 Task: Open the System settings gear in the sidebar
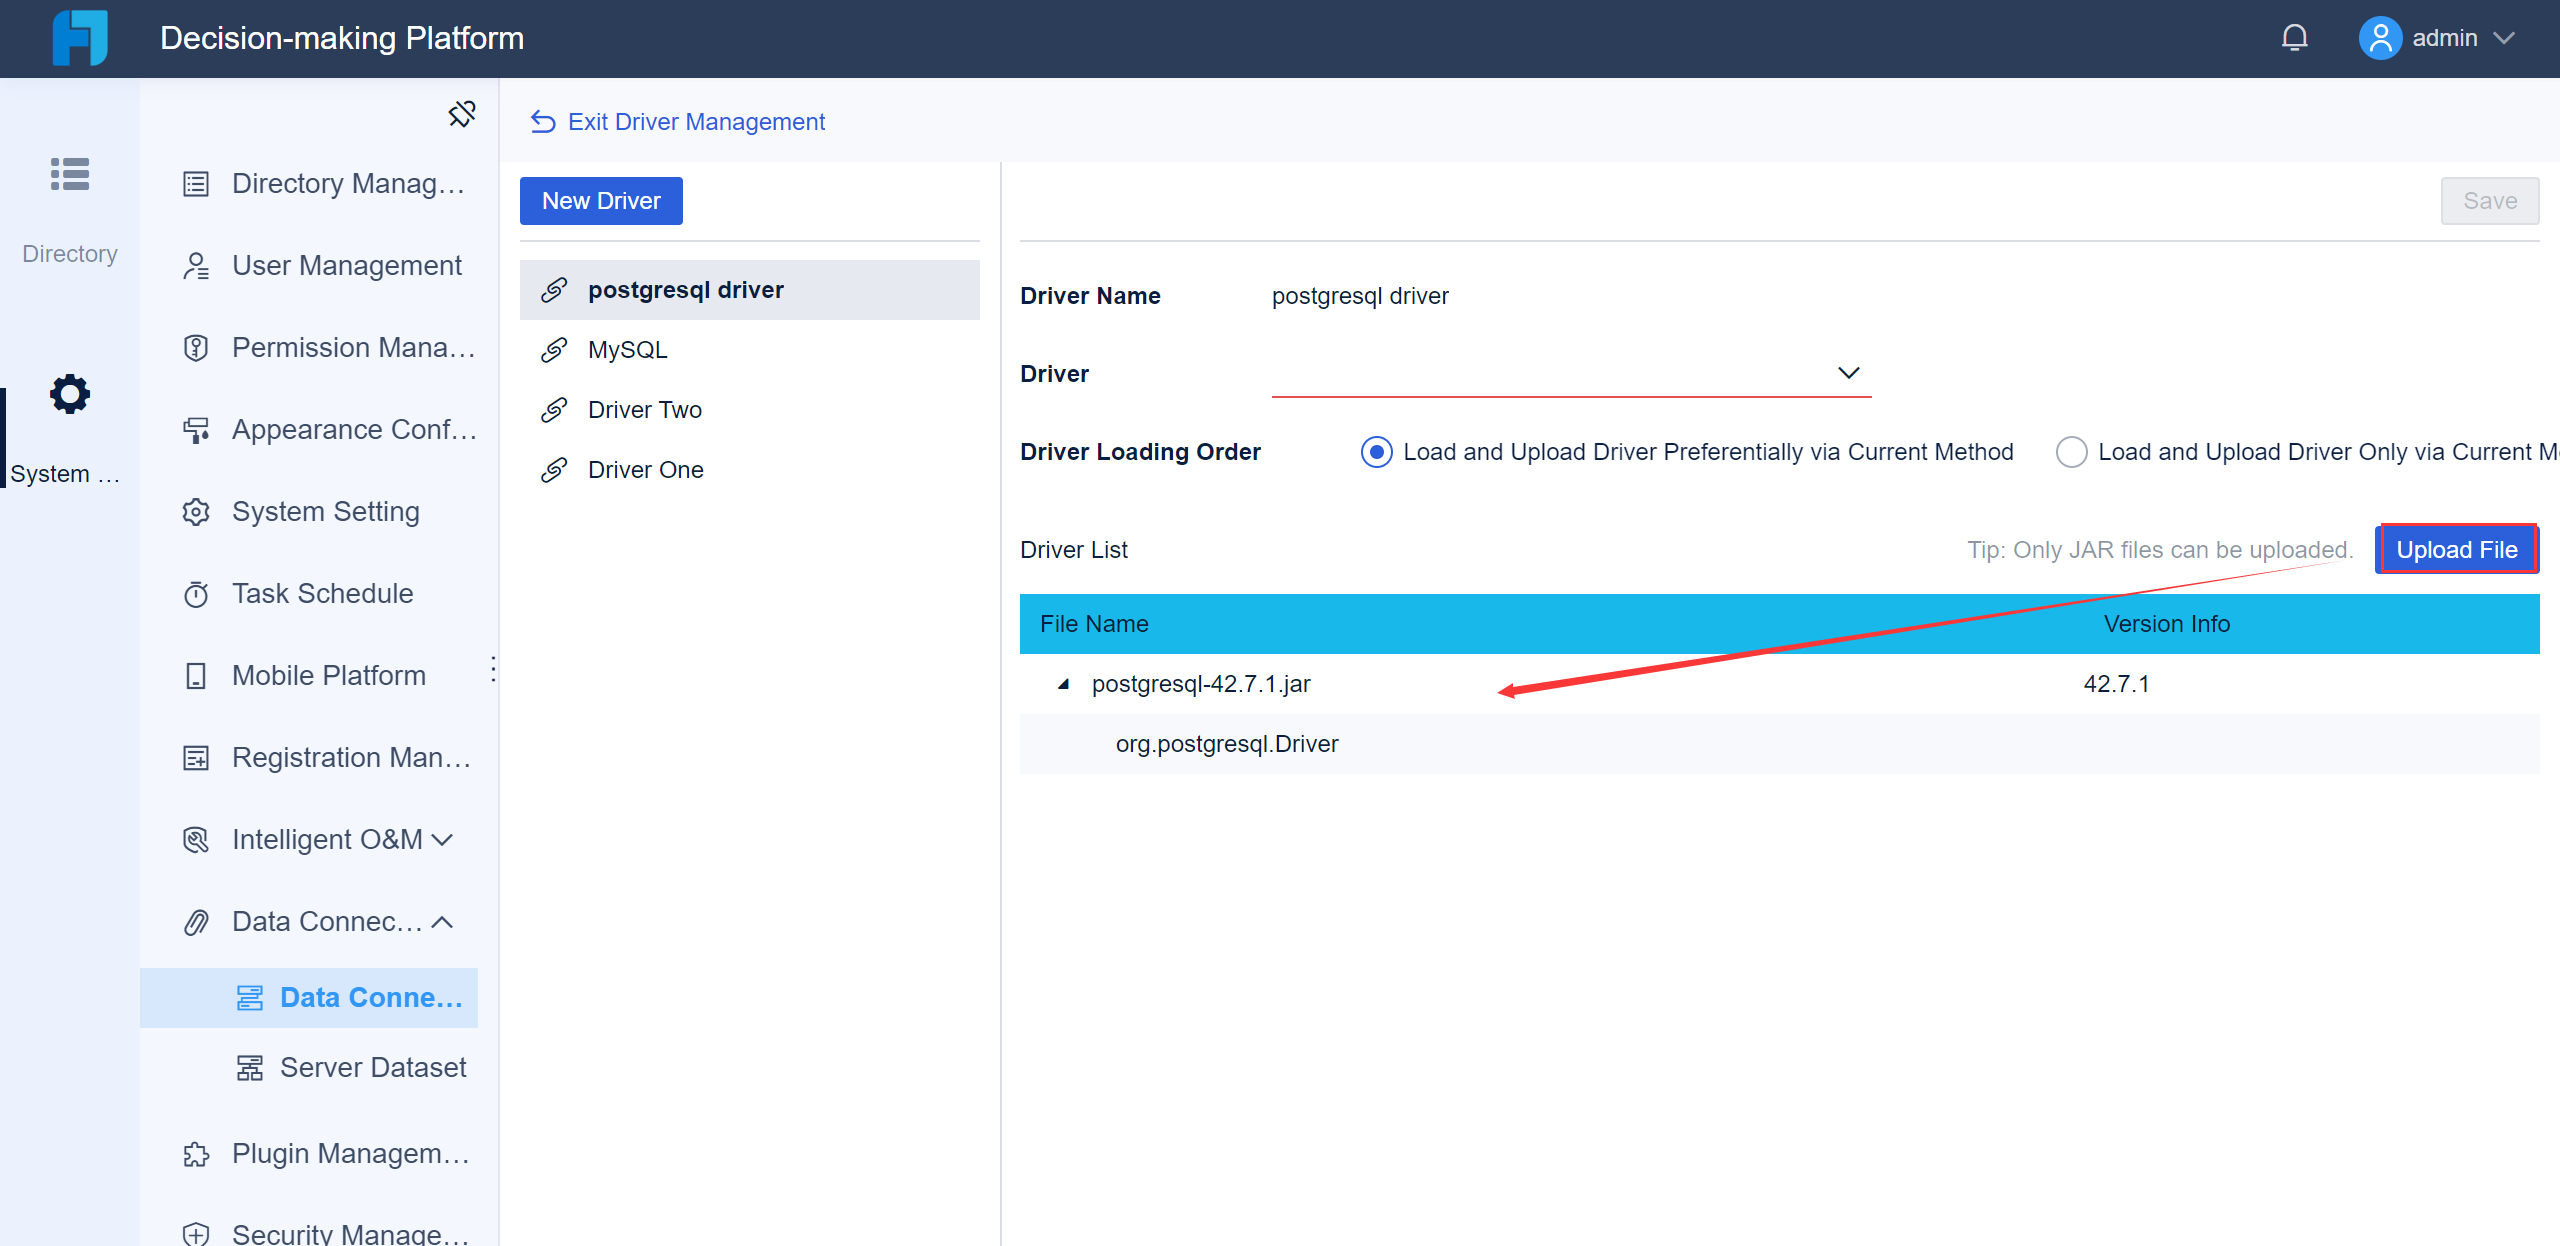(68, 393)
